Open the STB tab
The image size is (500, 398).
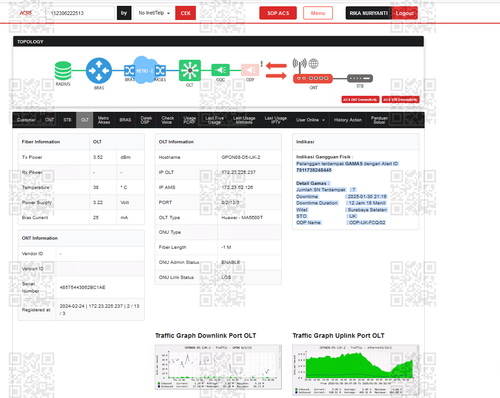(67, 120)
